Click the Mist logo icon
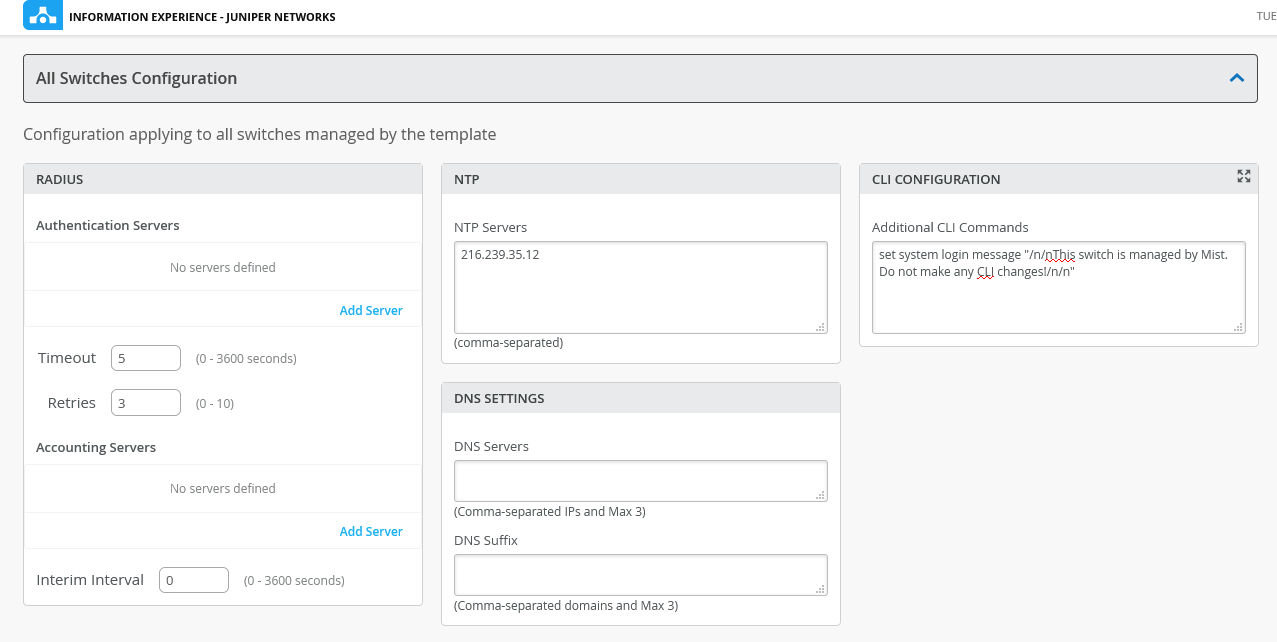This screenshot has height=642, width=1277. 42,17
